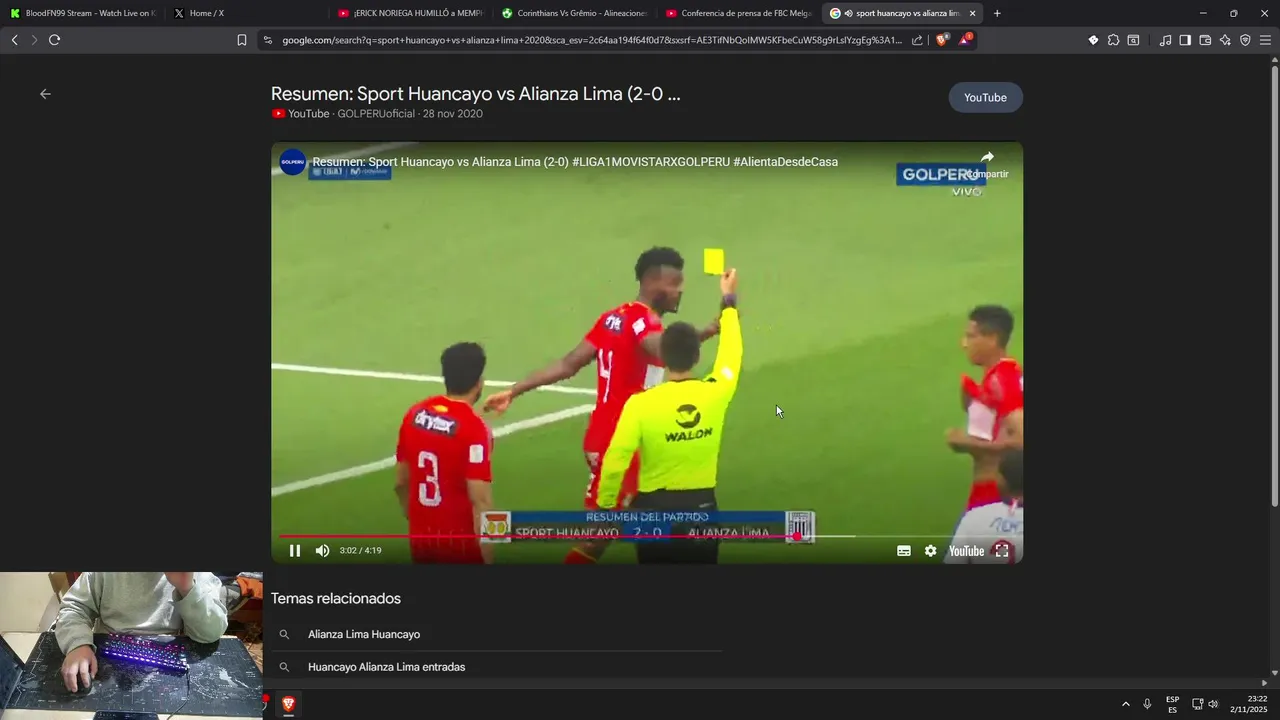This screenshot has height=720, width=1280.
Task: Open the system volume tray icon
Action: (1213, 704)
